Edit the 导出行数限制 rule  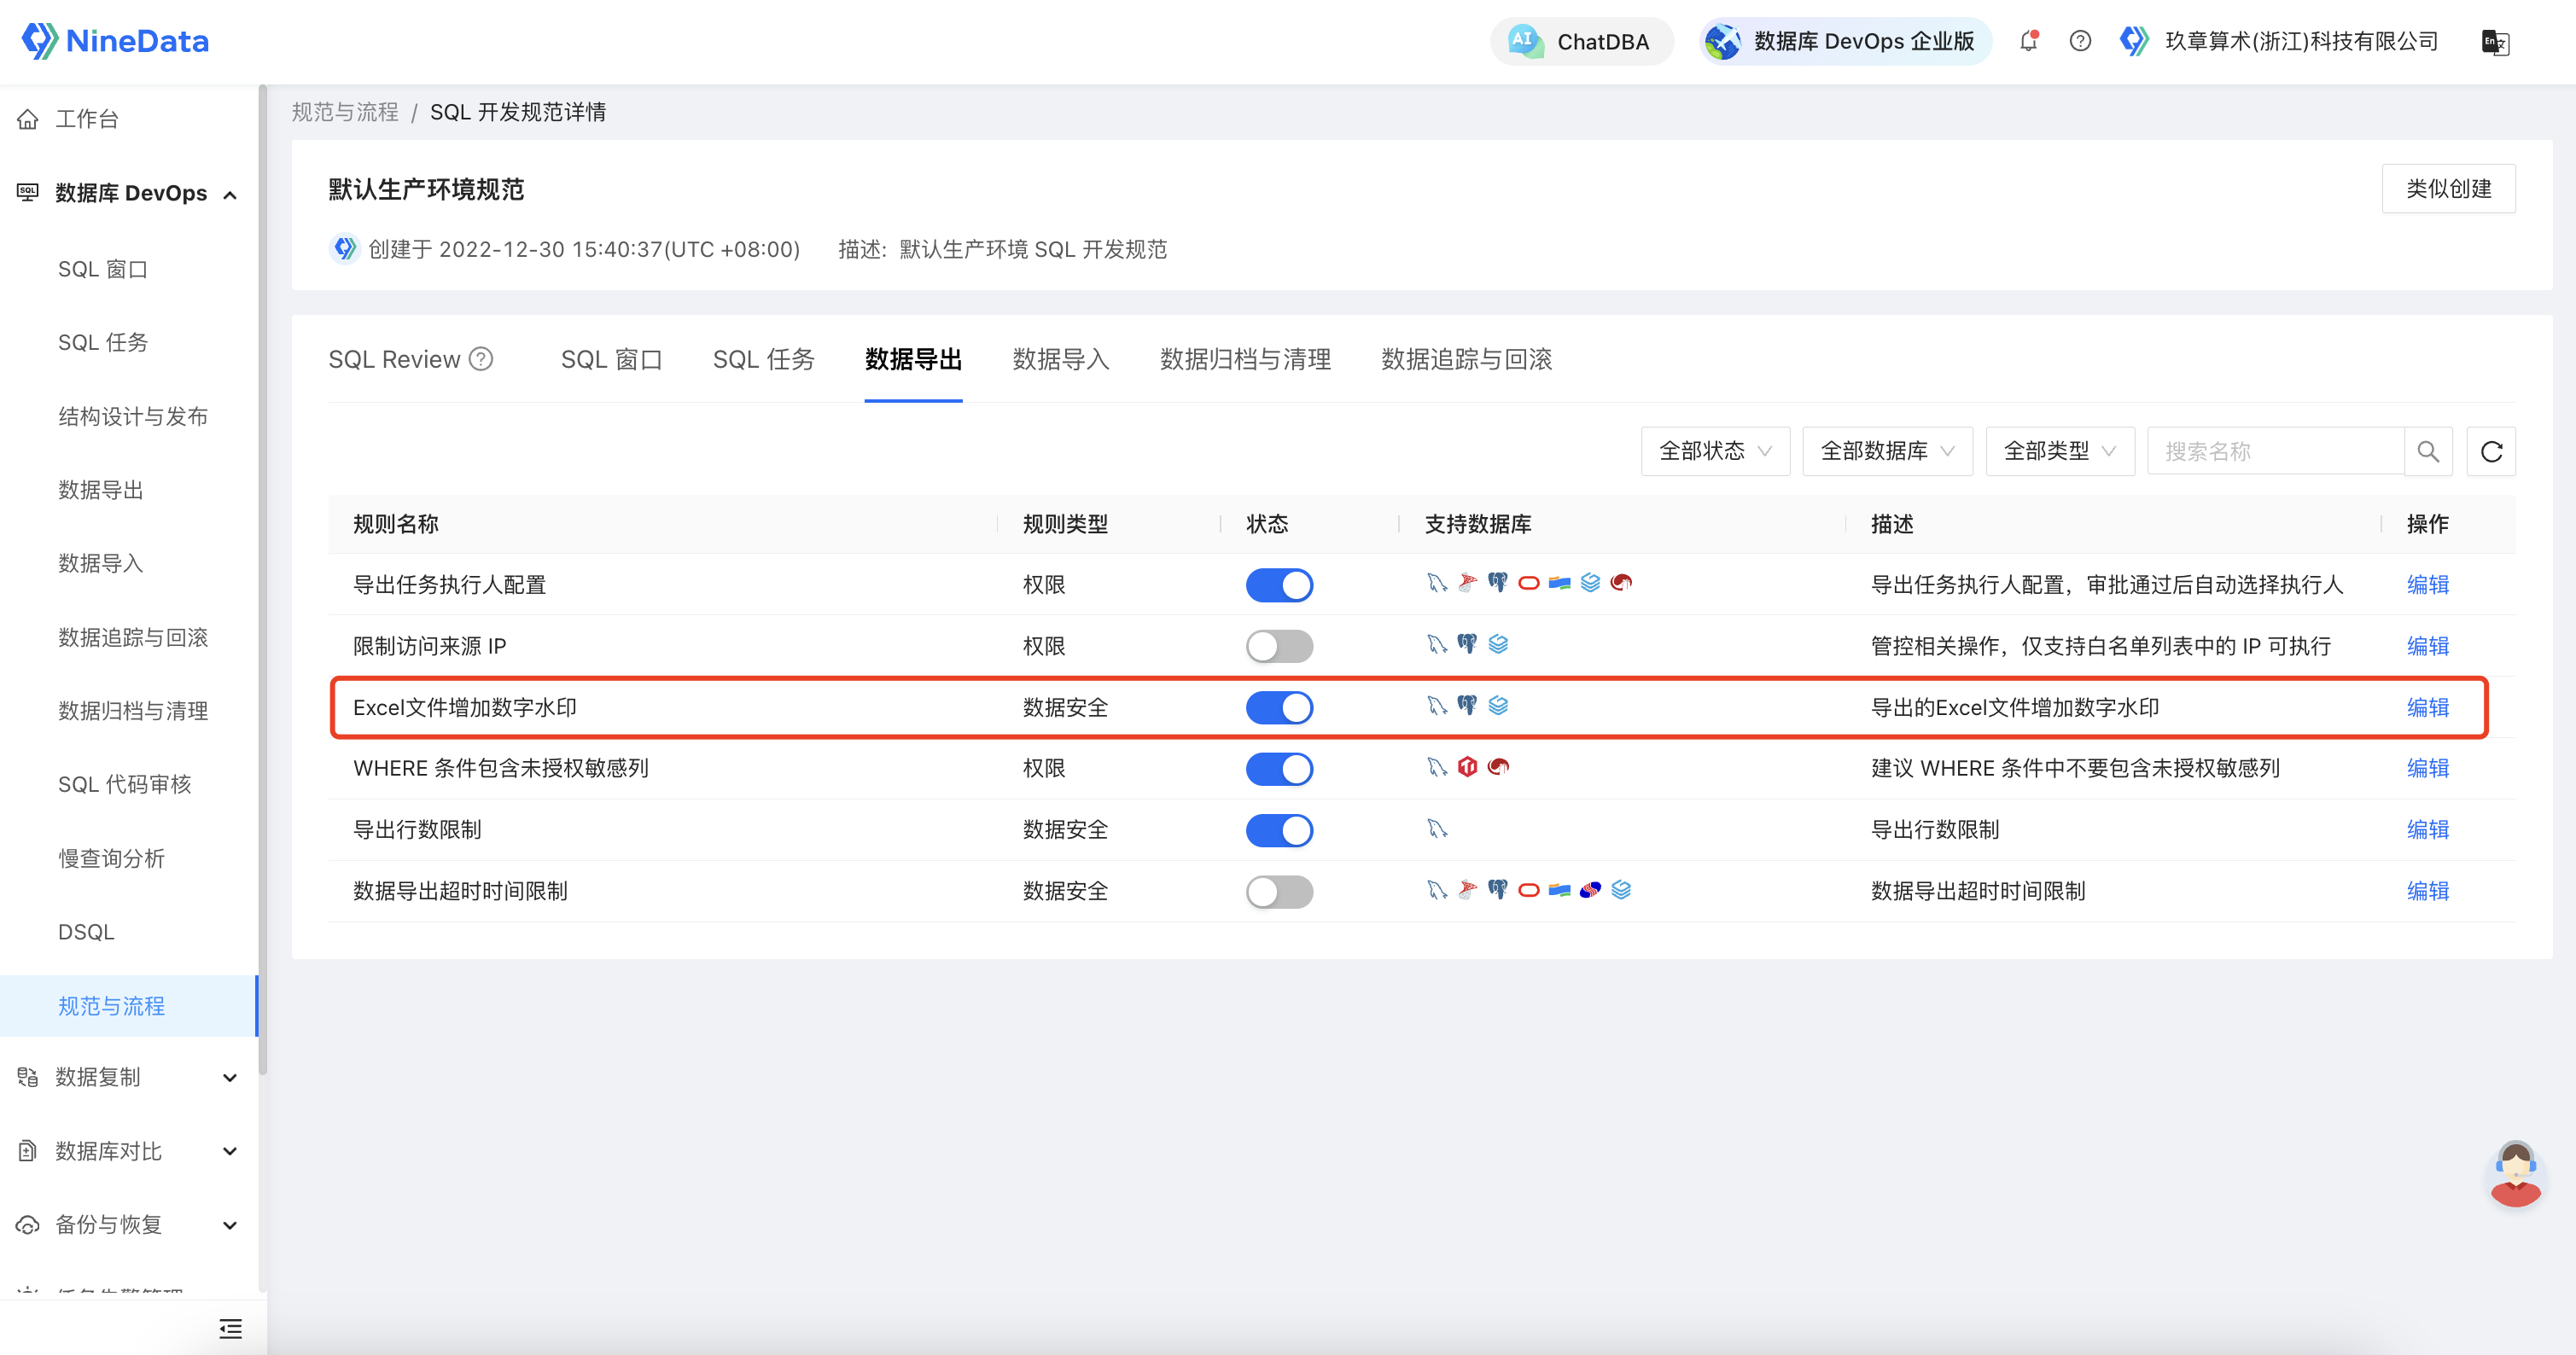(x=2427, y=830)
